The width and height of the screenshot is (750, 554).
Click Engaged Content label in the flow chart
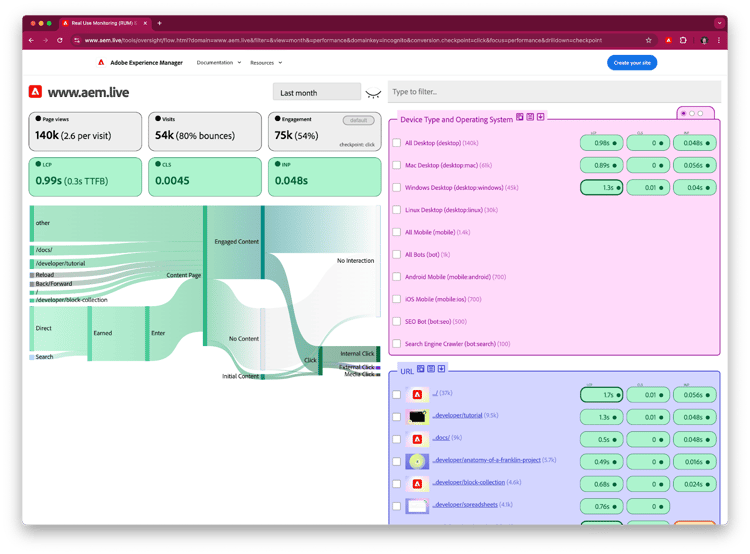click(x=236, y=242)
